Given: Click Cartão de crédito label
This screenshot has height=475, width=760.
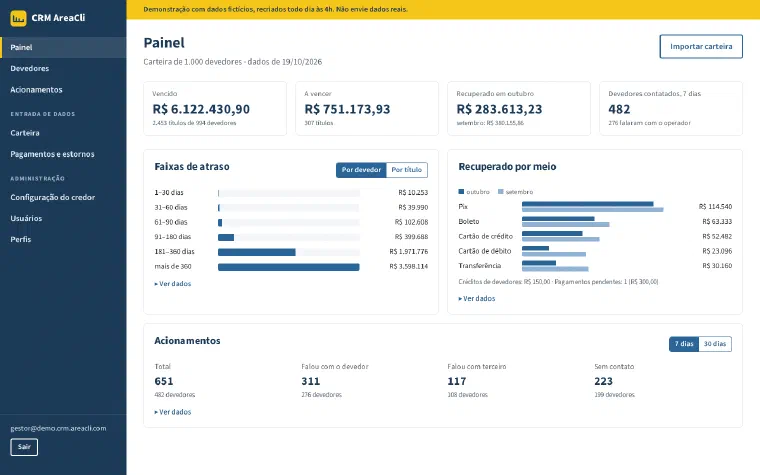Looking at the screenshot, I should (485, 237).
